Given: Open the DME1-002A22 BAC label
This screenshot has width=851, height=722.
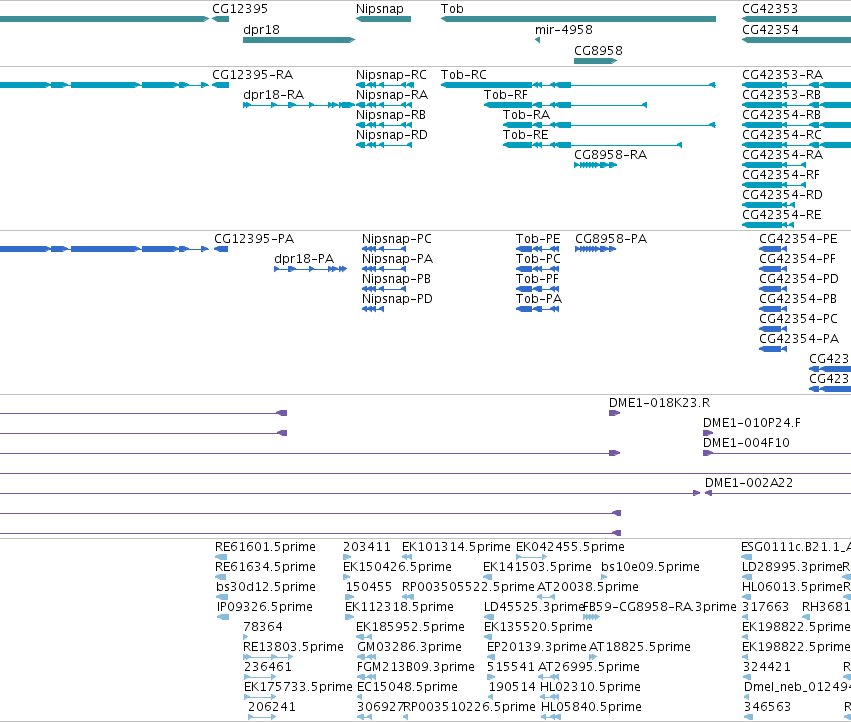Looking at the screenshot, I should pos(749,483).
